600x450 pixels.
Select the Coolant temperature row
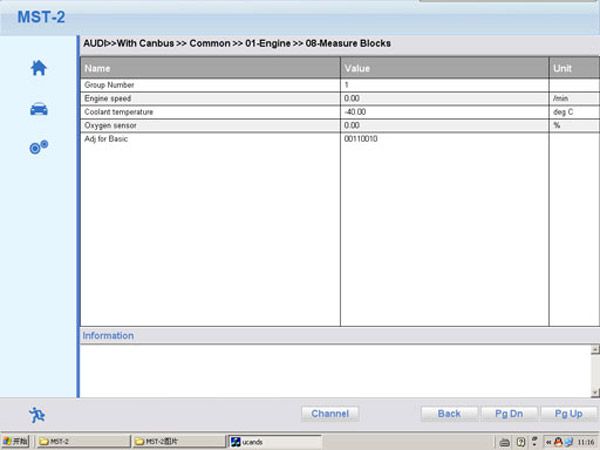210,112
